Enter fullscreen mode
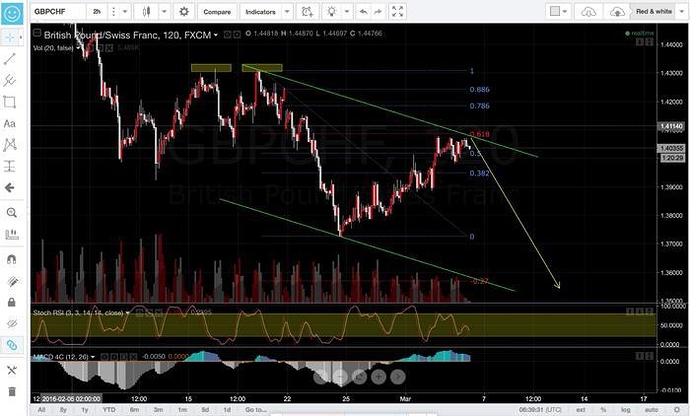 coord(397,12)
